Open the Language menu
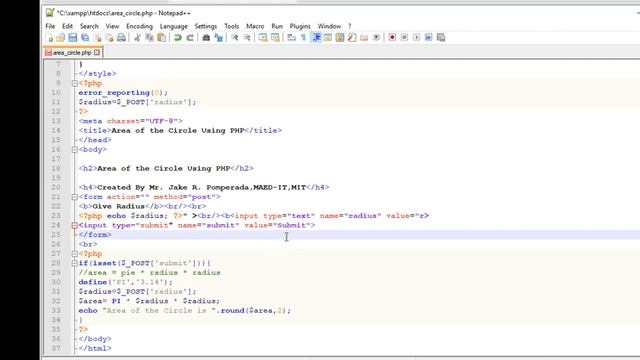Viewport: 640px width, 360px height. coord(173,26)
